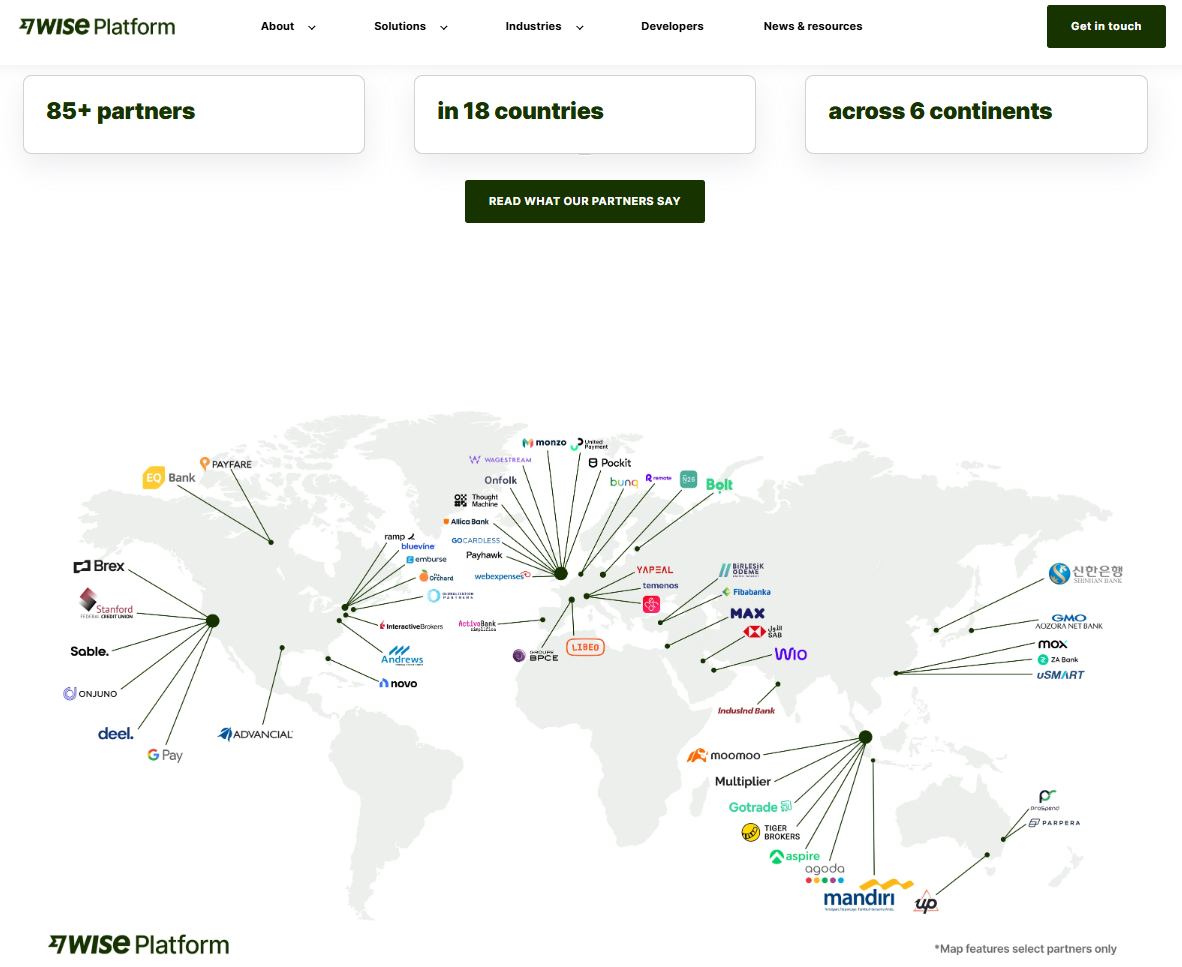This screenshot has width=1182, height=967.
Task: Click the Wio logo
Action: [791, 654]
